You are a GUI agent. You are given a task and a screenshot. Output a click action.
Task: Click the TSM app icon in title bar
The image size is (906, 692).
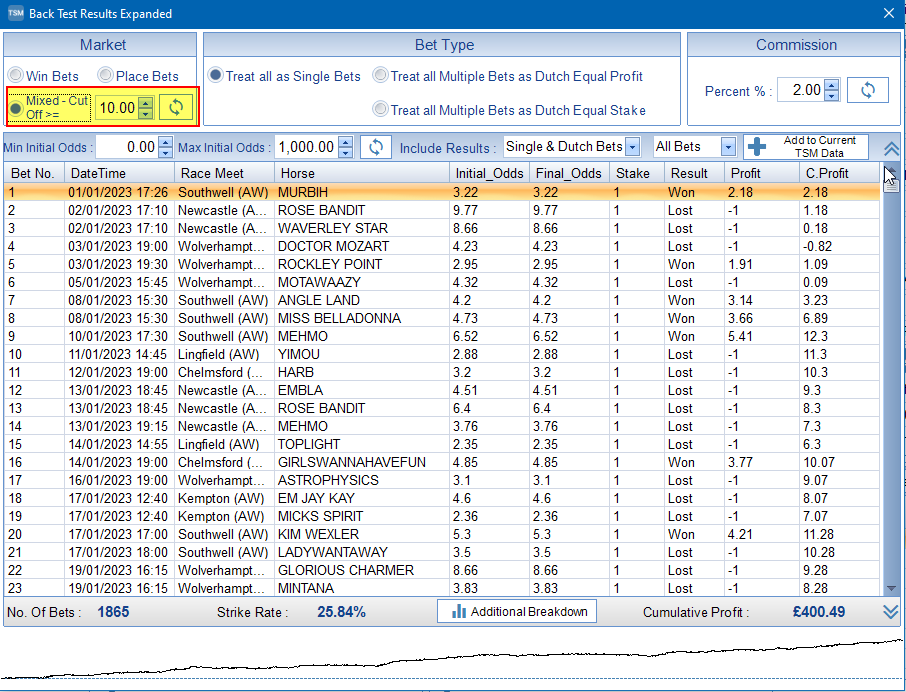pos(15,14)
